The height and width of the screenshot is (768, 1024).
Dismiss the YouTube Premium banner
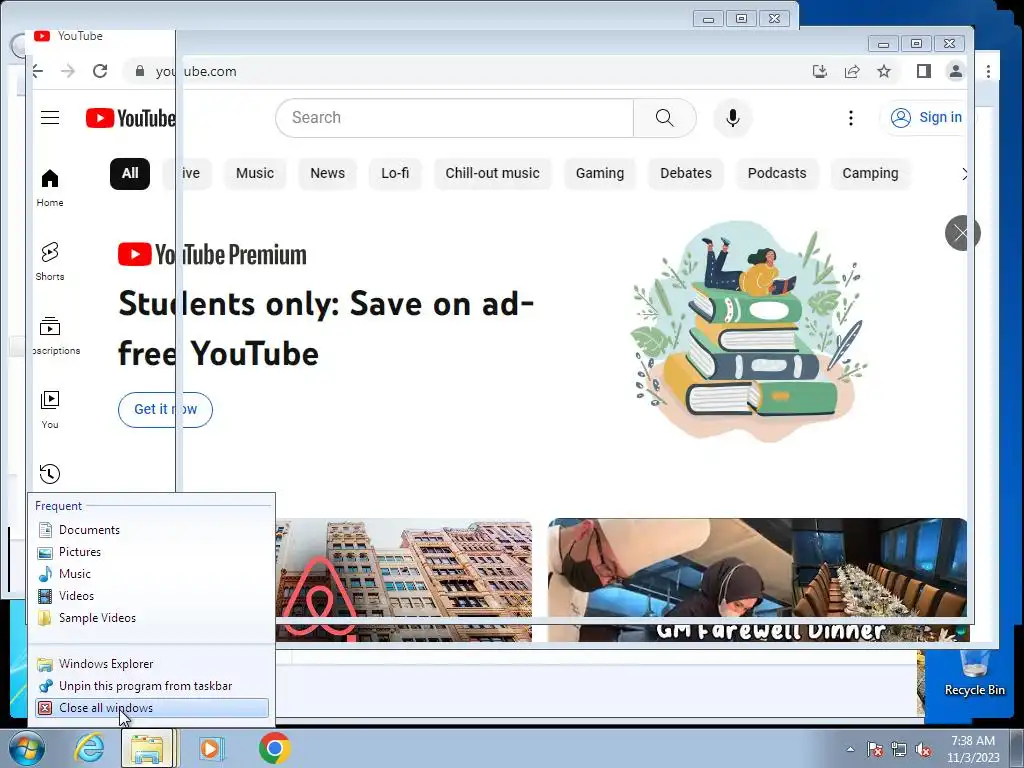(961, 232)
